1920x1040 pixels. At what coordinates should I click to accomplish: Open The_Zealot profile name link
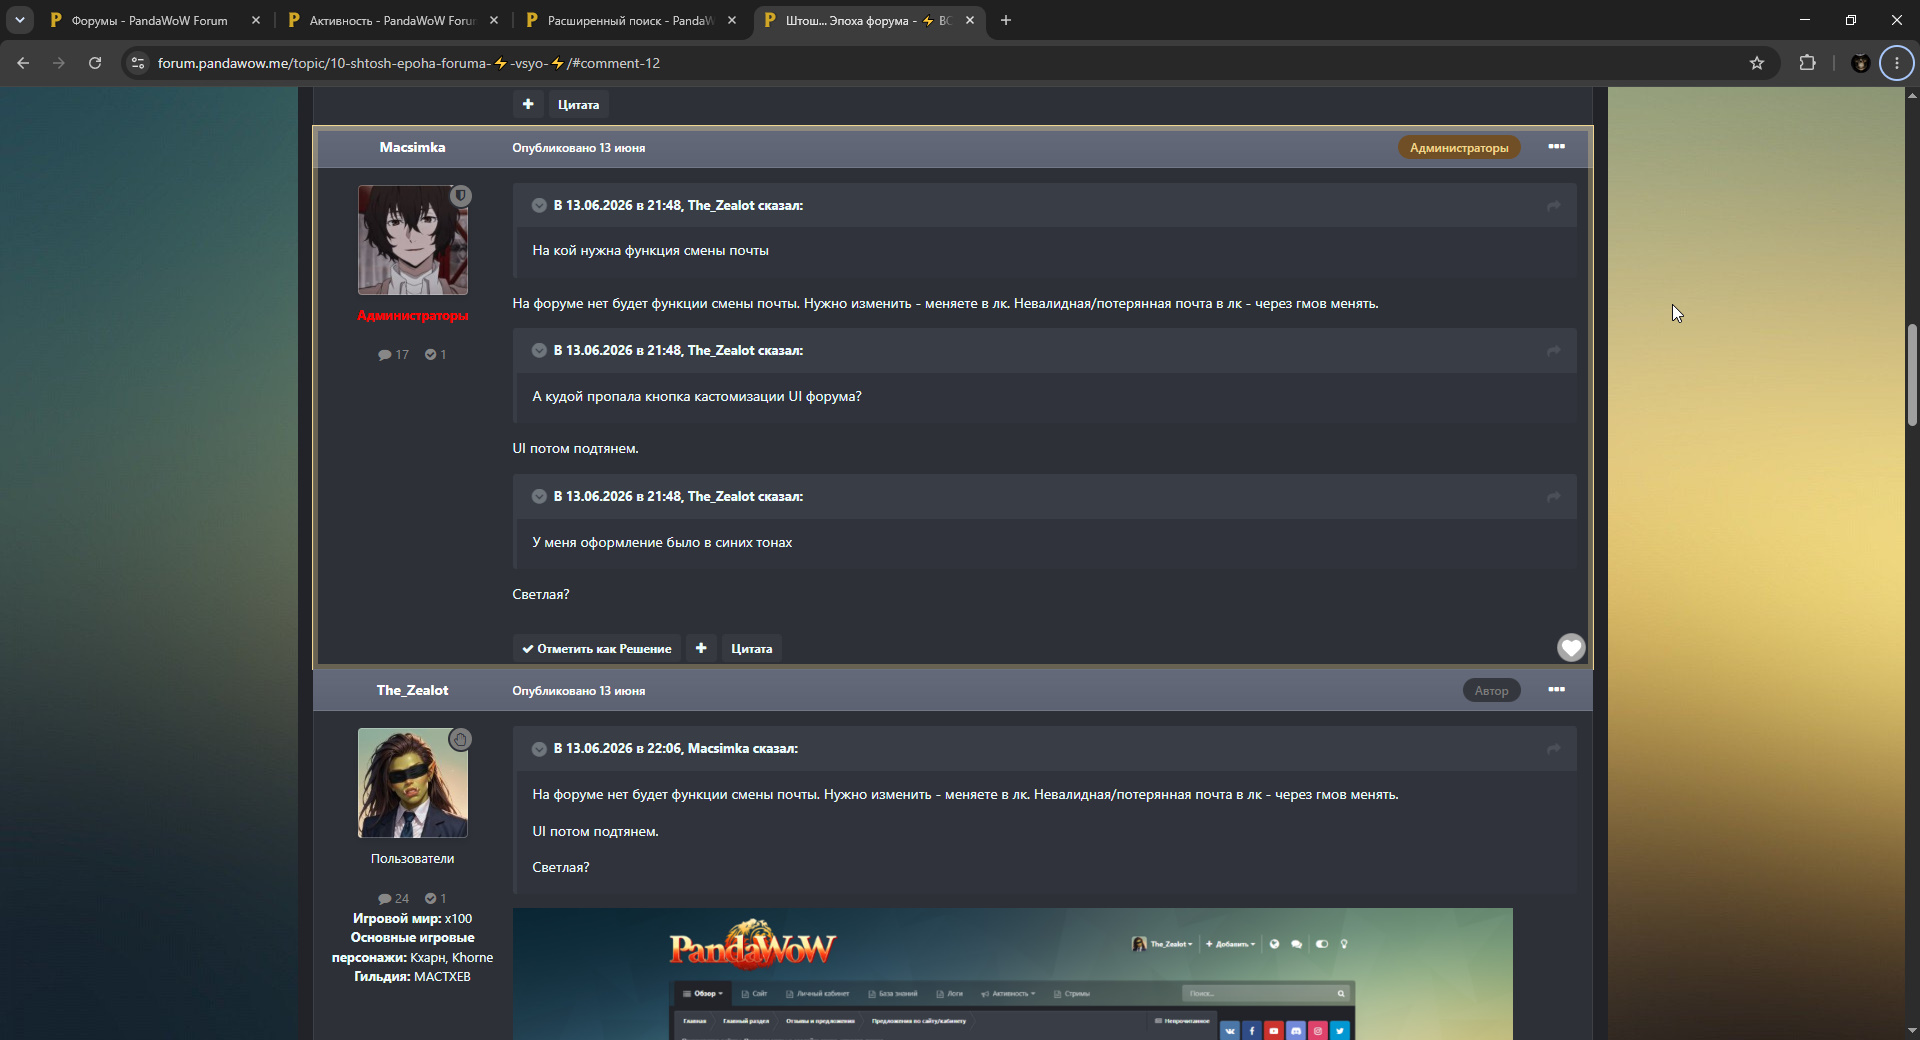412,690
